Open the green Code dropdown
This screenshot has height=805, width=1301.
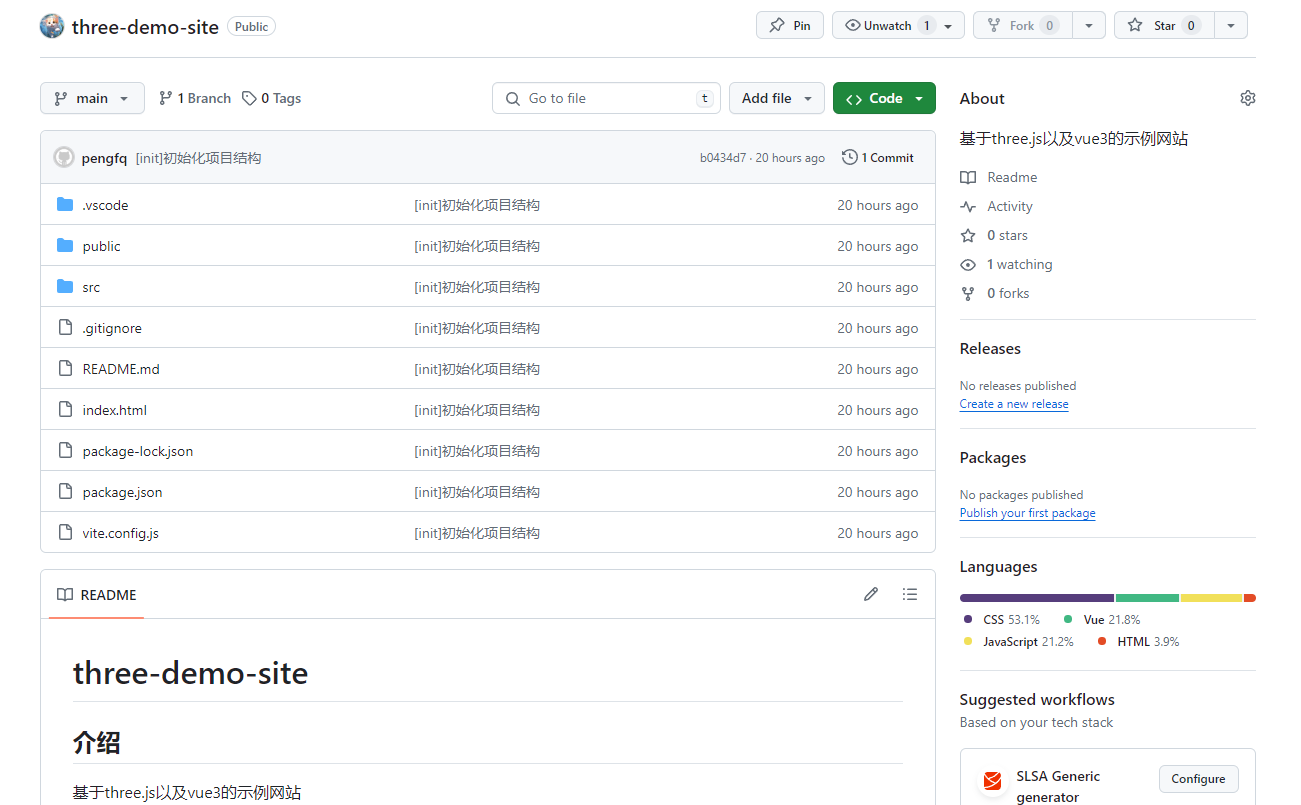[884, 98]
